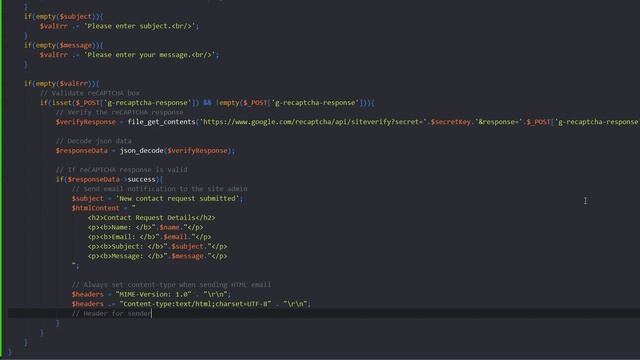The image size is (640, 360).
Task: Click the if($responseData->success) line
Action: pos(109,180)
